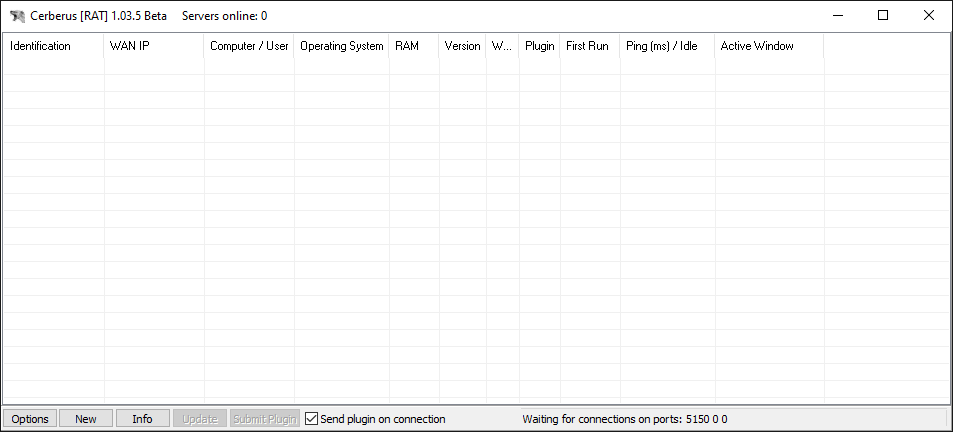Sort by the Identification column header

click(54, 46)
